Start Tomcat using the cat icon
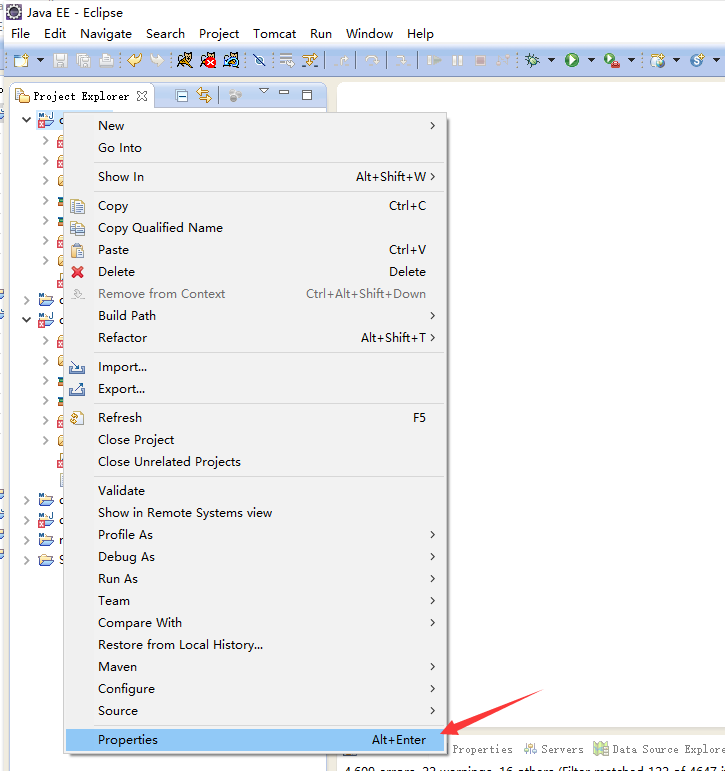The height and width of the screenshot is (771, 725). pyautogui.click(x=184, y=60)
